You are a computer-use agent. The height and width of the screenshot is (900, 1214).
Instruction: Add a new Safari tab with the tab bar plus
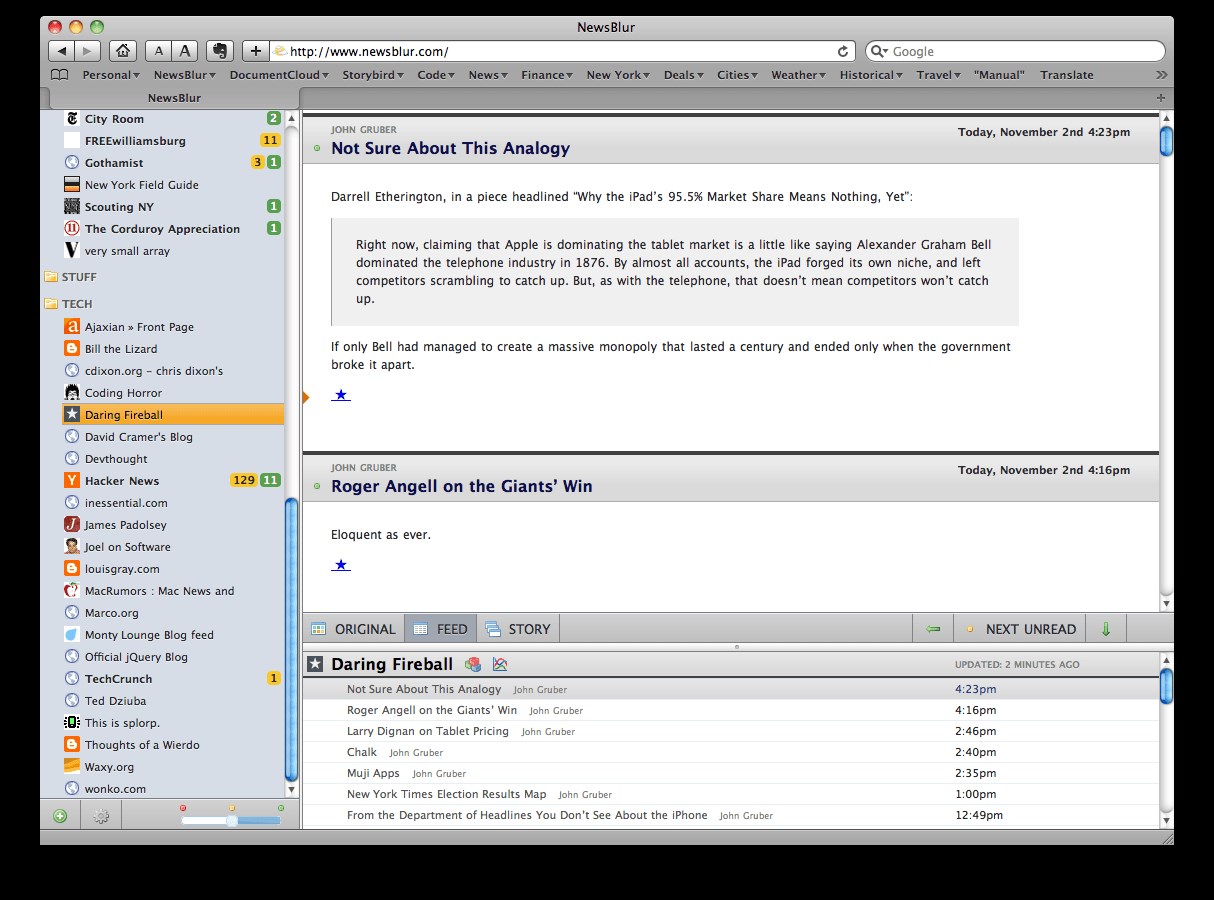coord(1160,98)
